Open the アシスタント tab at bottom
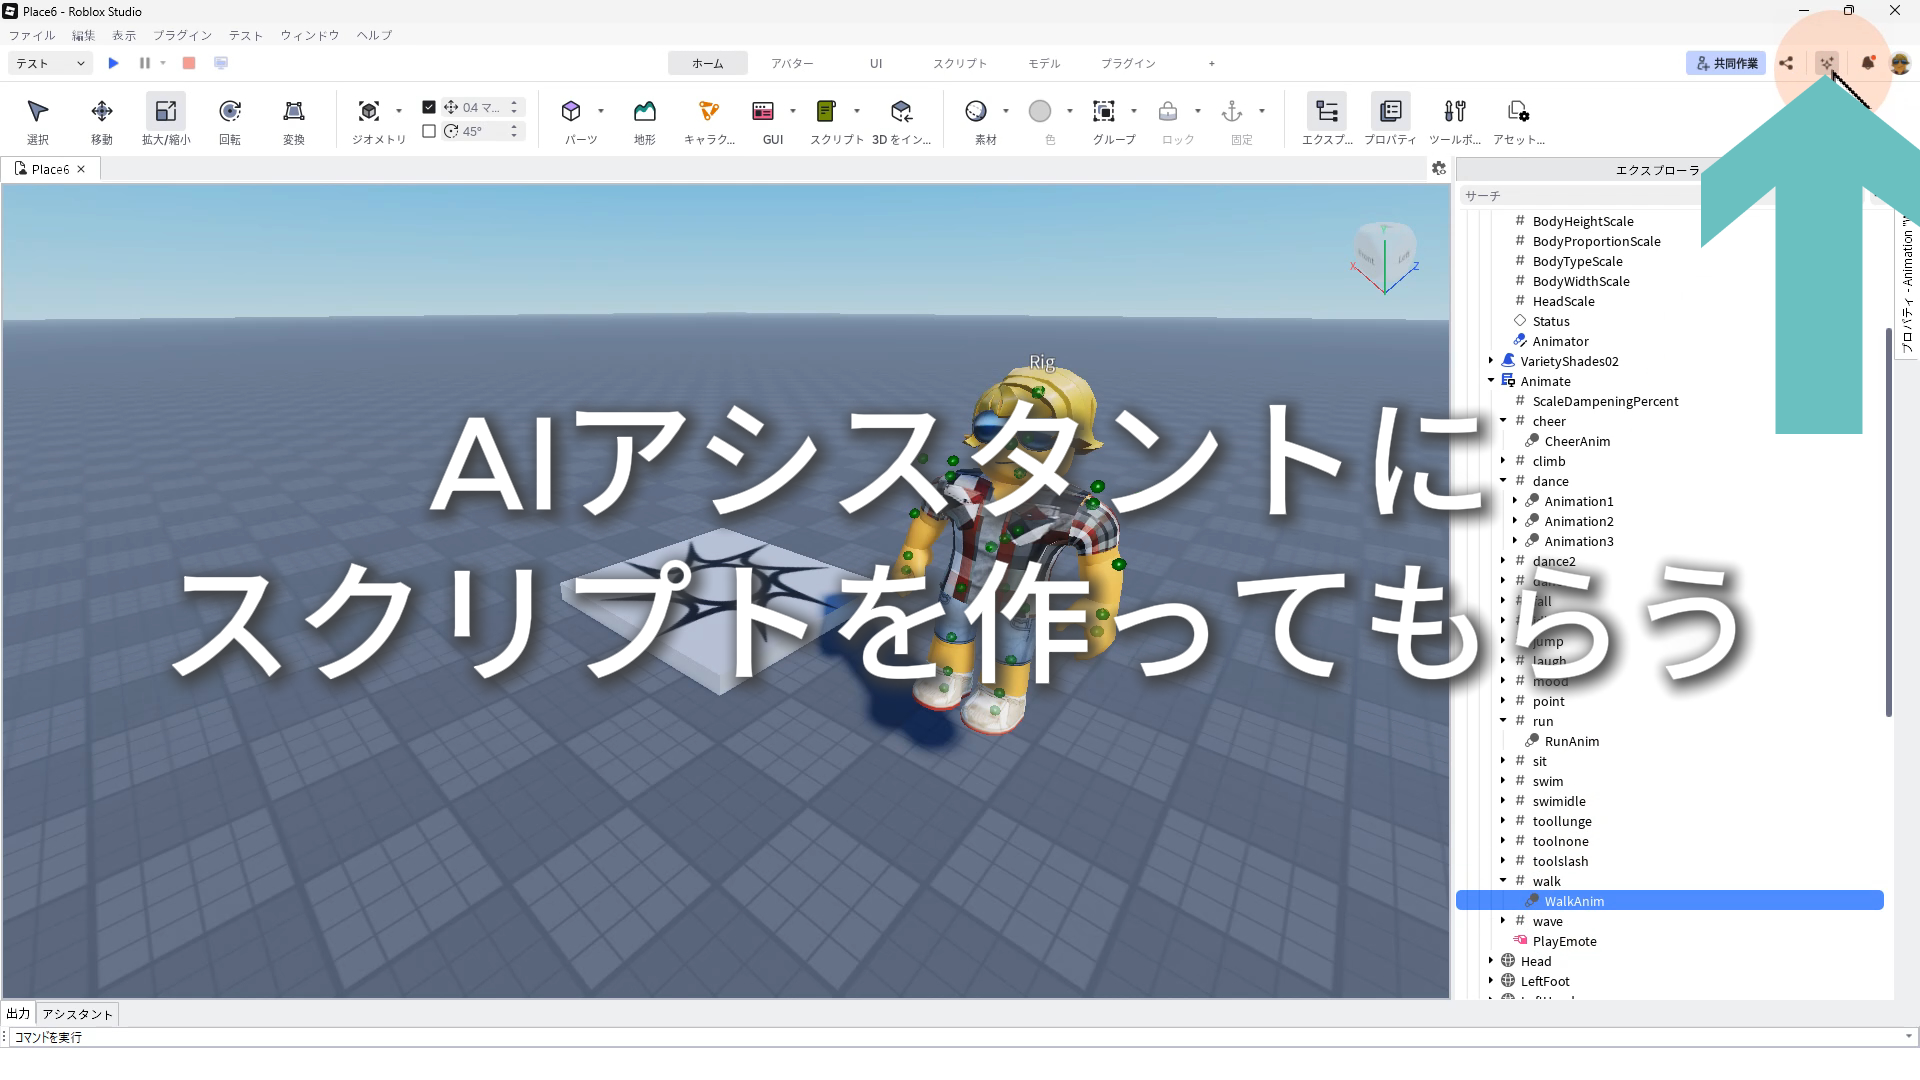This screenshot has width=1920, height=1080. (77, 1014)
